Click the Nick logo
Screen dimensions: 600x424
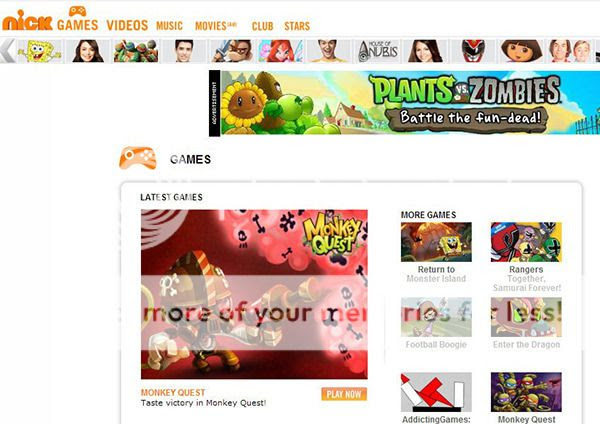coord(27,21)
